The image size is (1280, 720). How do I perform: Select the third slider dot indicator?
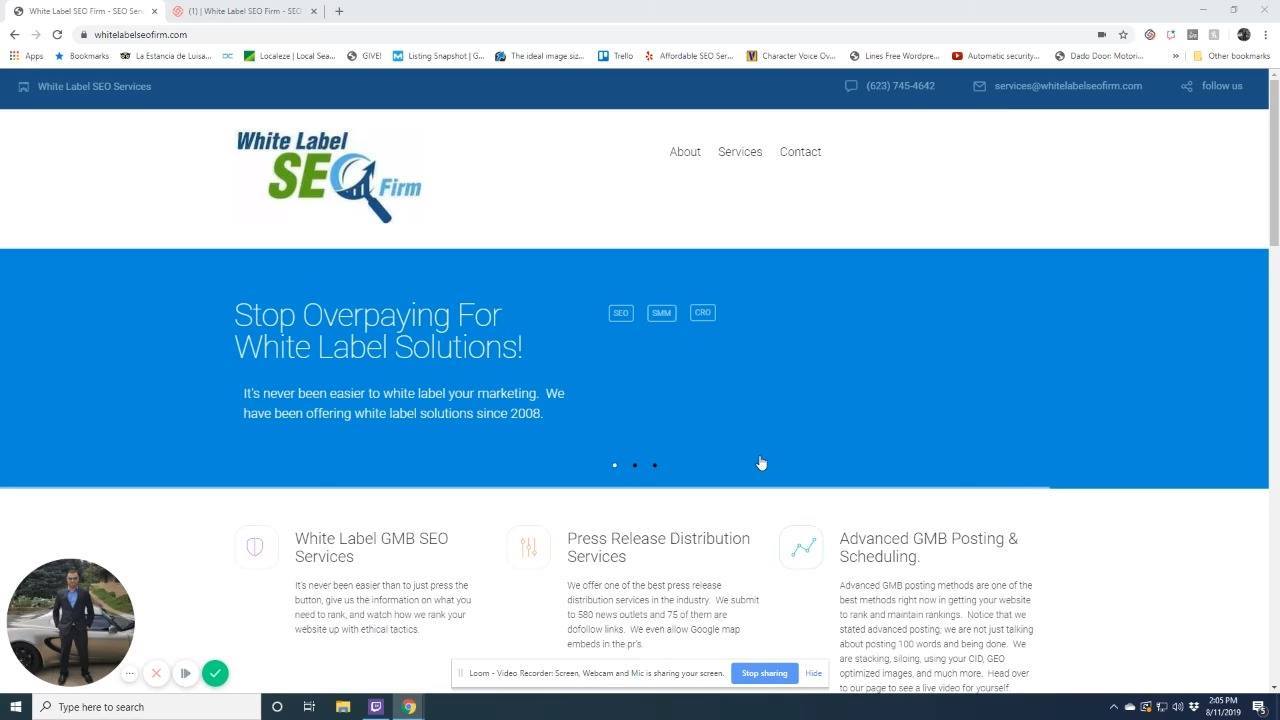654,465
